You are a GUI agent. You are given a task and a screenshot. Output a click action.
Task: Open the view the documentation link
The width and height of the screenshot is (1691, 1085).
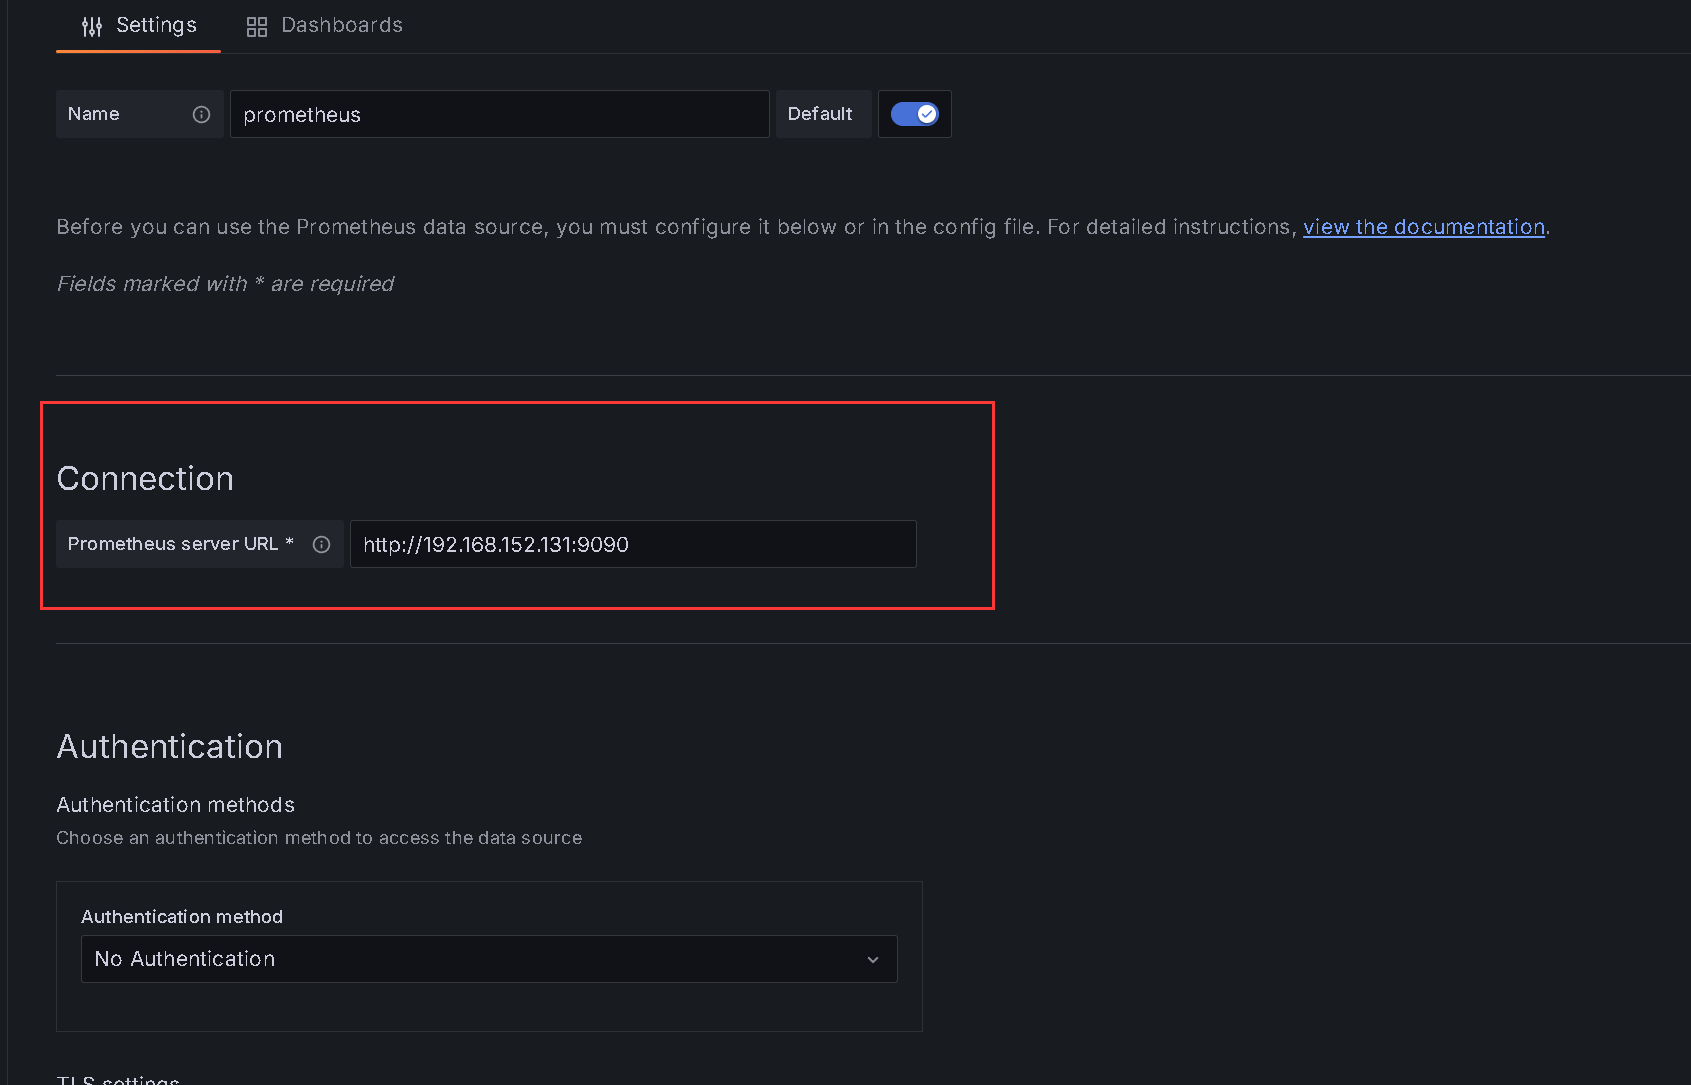[x=1423, y=227]
